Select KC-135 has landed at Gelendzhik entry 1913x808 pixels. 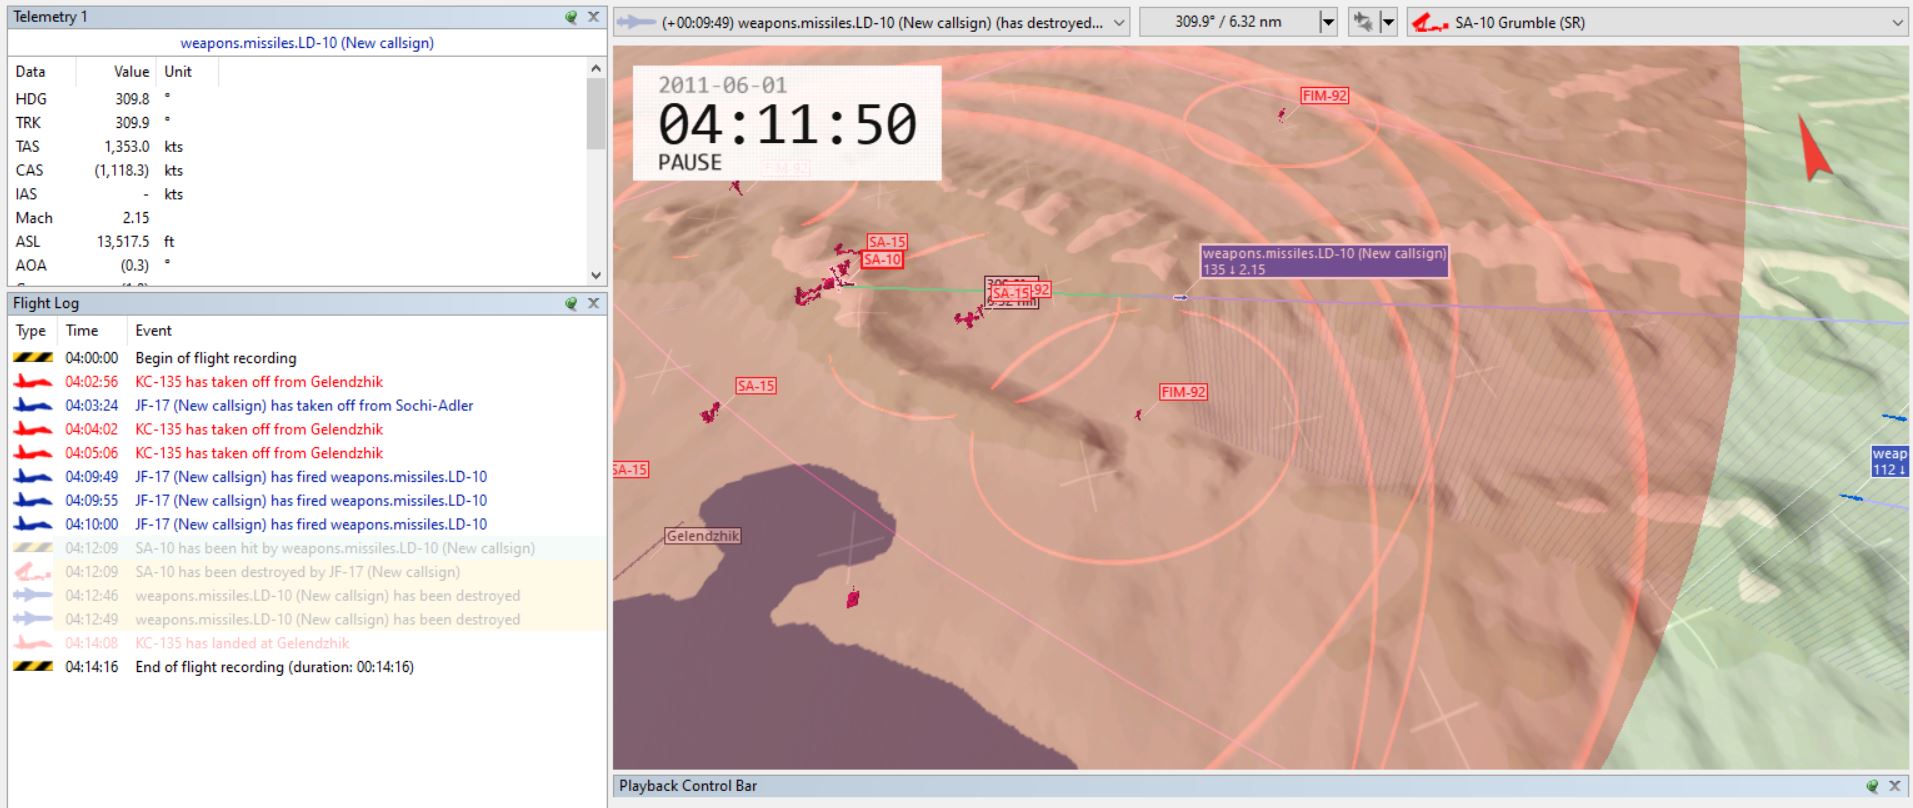pos(307,643)
